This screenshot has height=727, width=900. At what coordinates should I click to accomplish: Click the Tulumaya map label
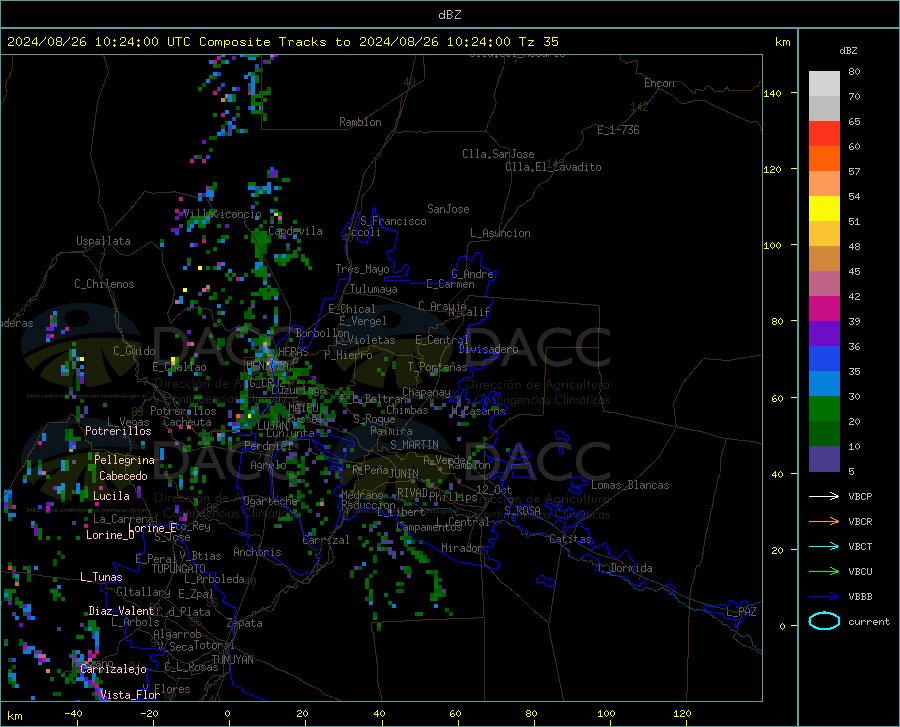point(373,289)
